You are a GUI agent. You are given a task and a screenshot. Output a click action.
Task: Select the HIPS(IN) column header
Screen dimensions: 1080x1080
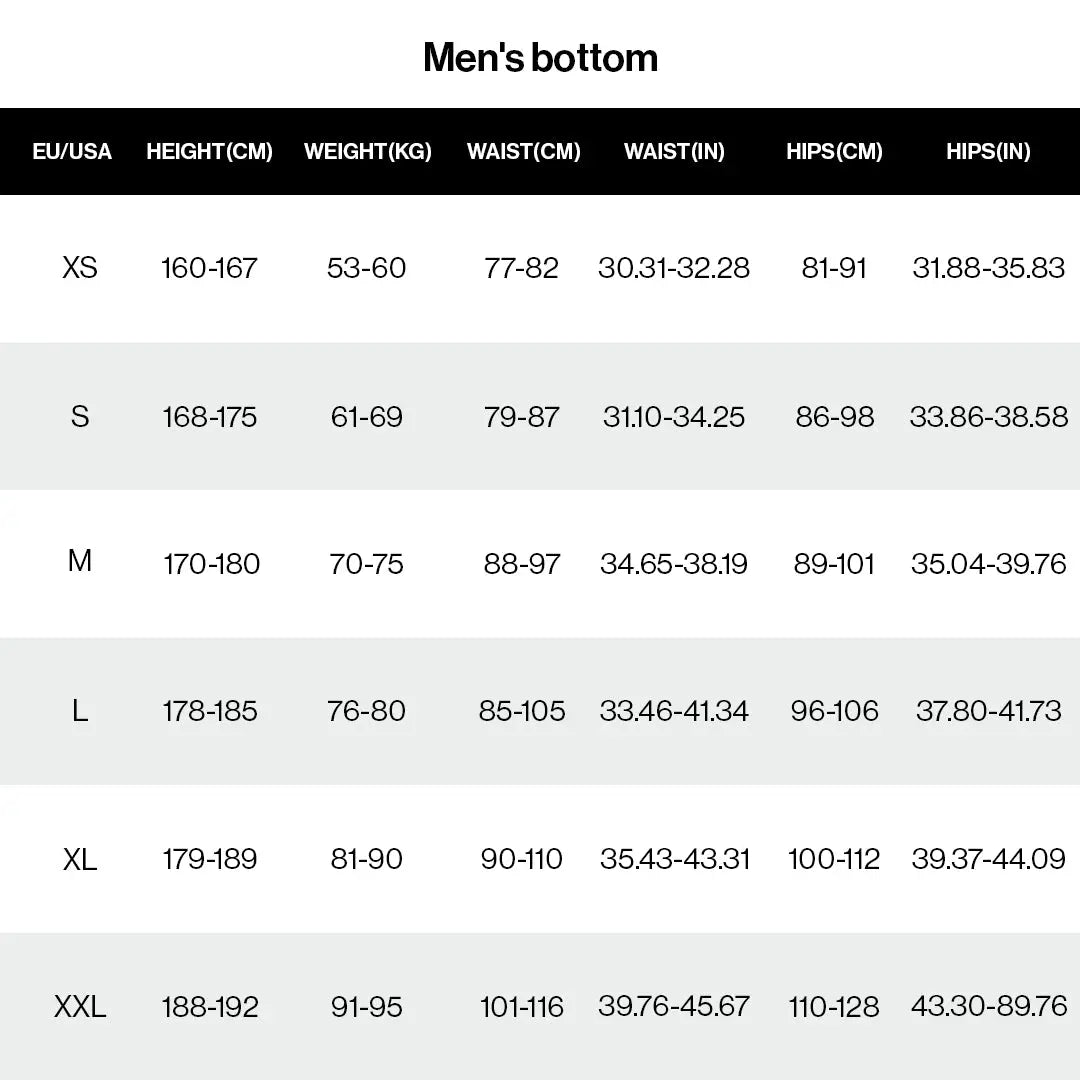point(988,152)
